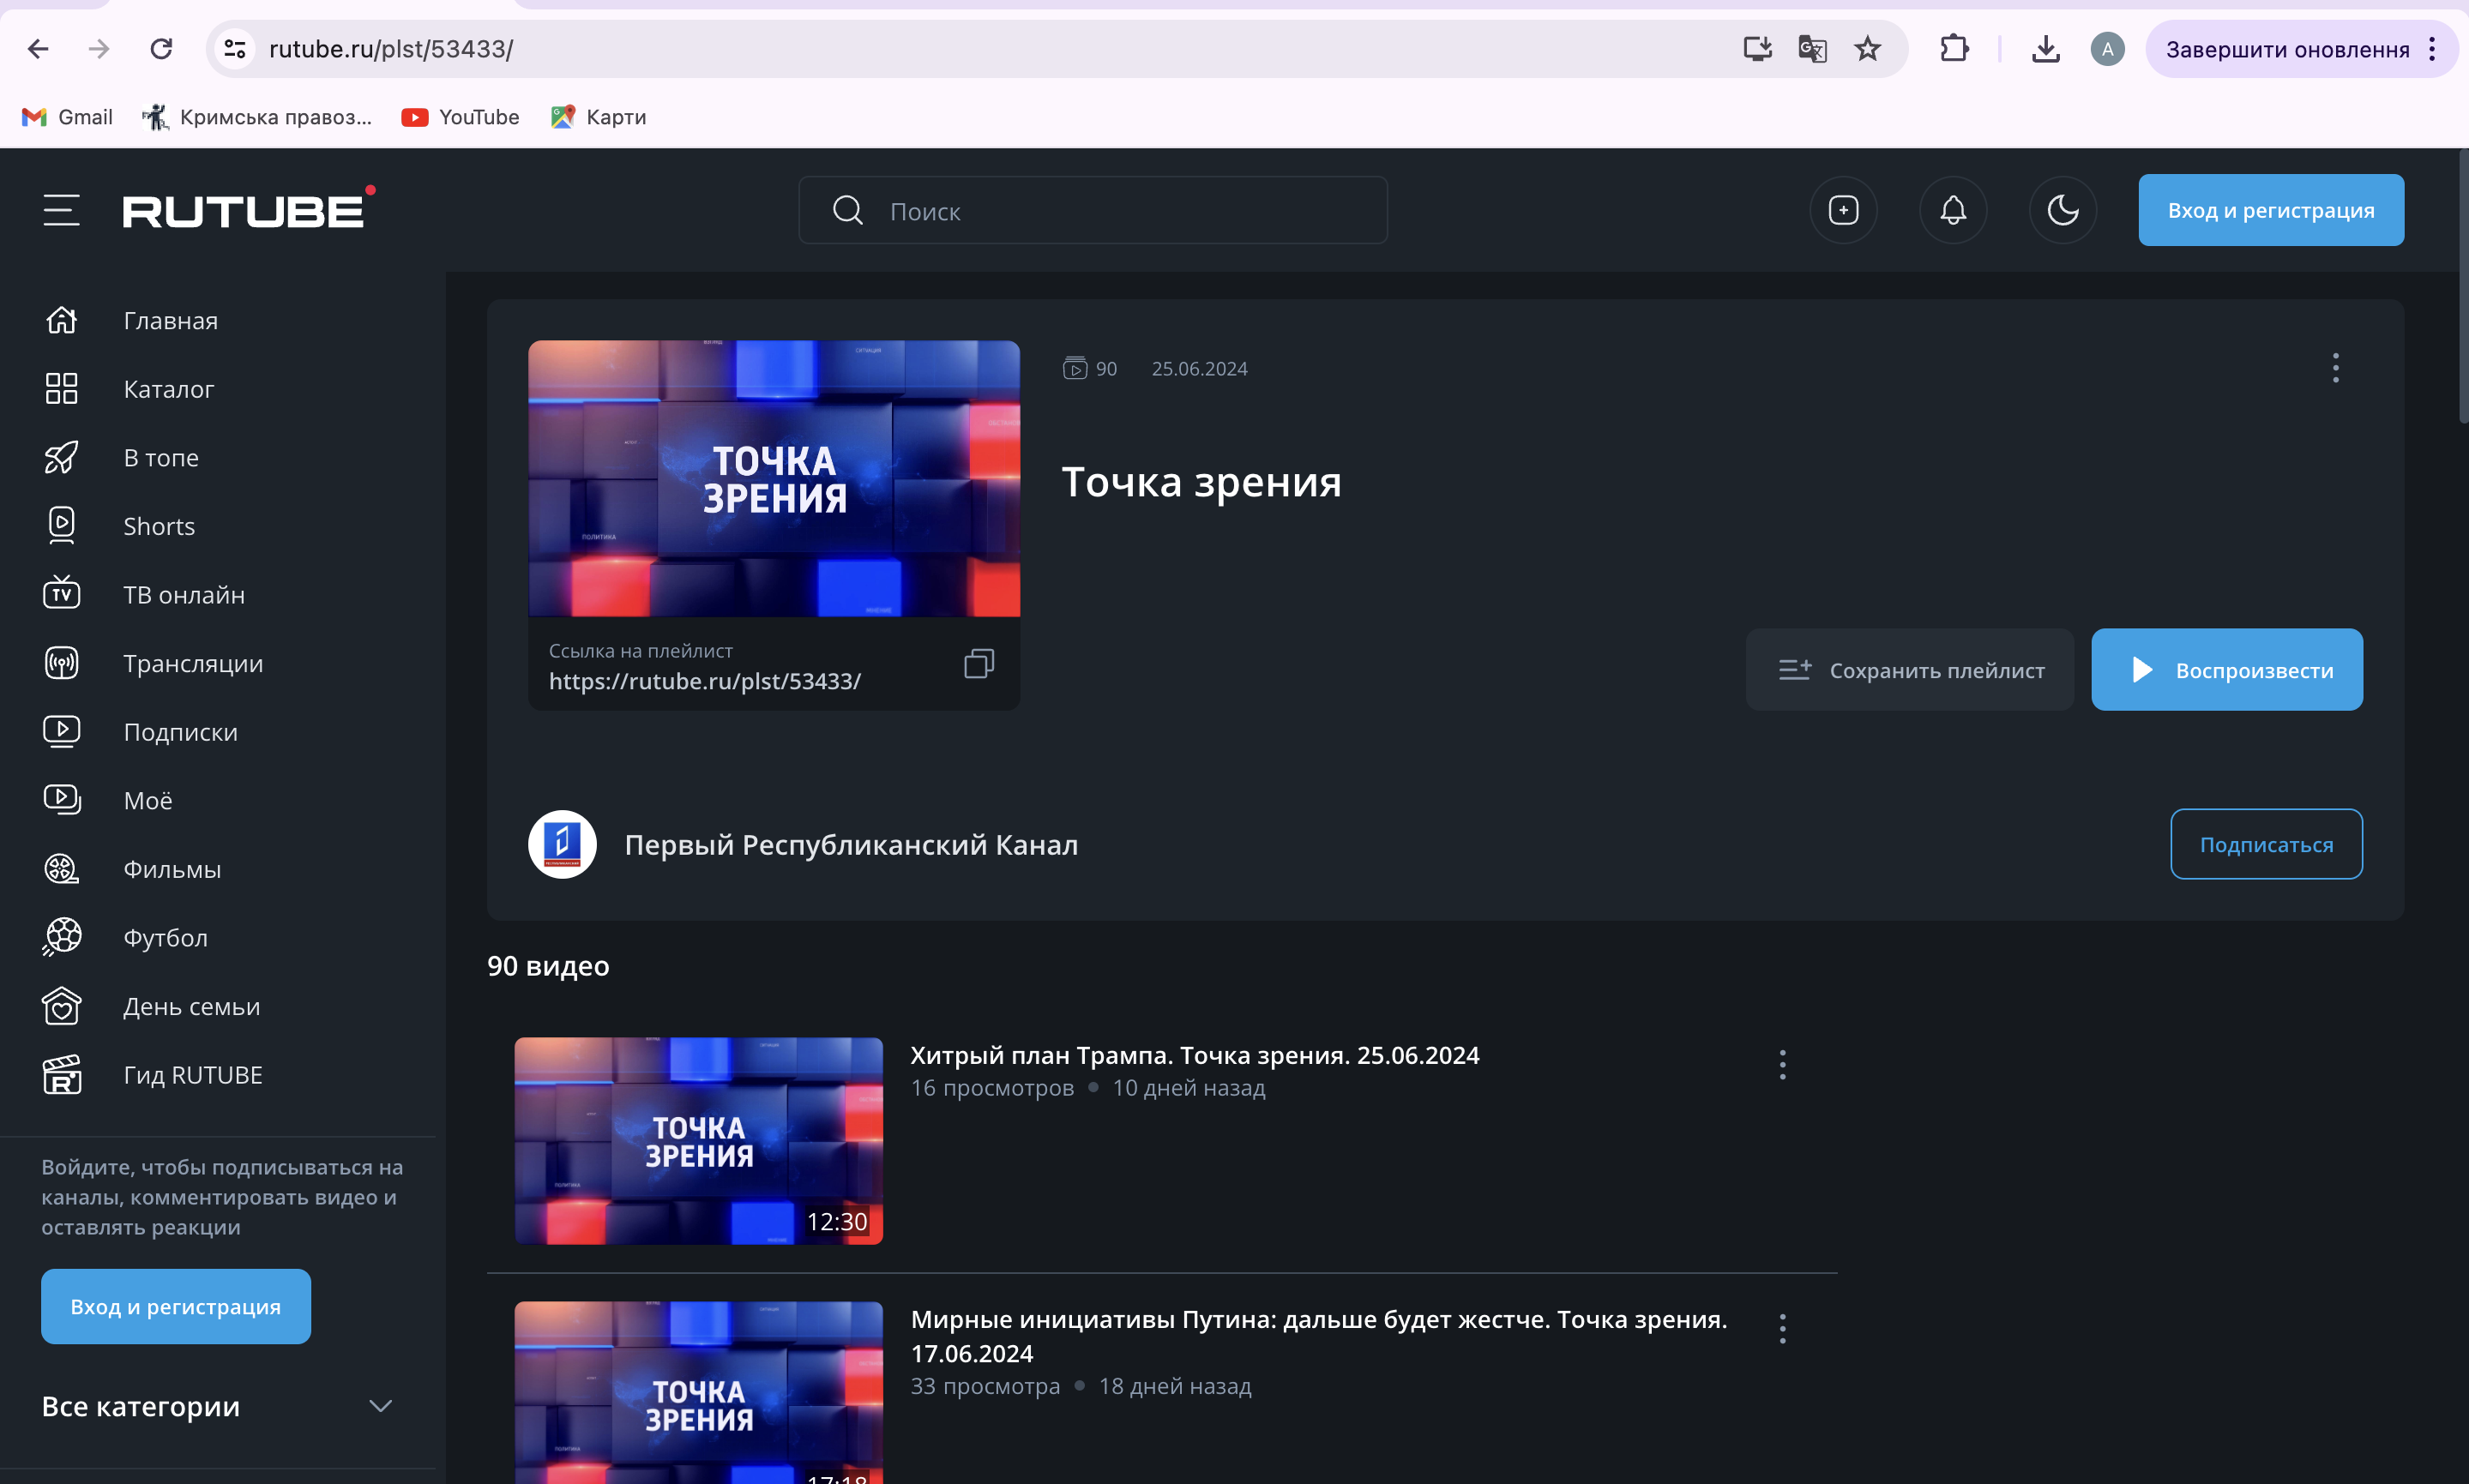This screenshot has height=1484, width=2469.
Task: Open Мирные инициативы Путина video title
Action: pos(1318,1336)
